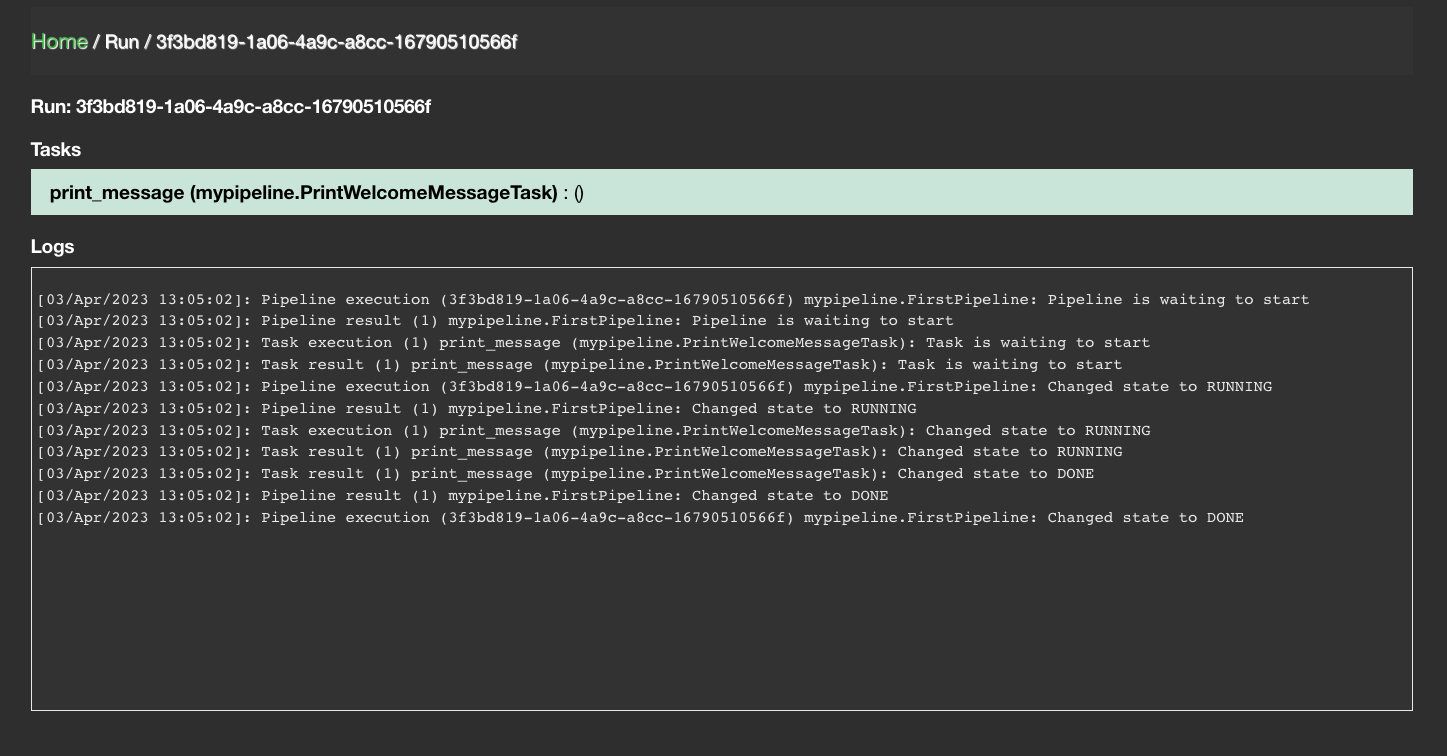1447x756 pixels.
Task: Click the Logs section heading
Action: 53,247
